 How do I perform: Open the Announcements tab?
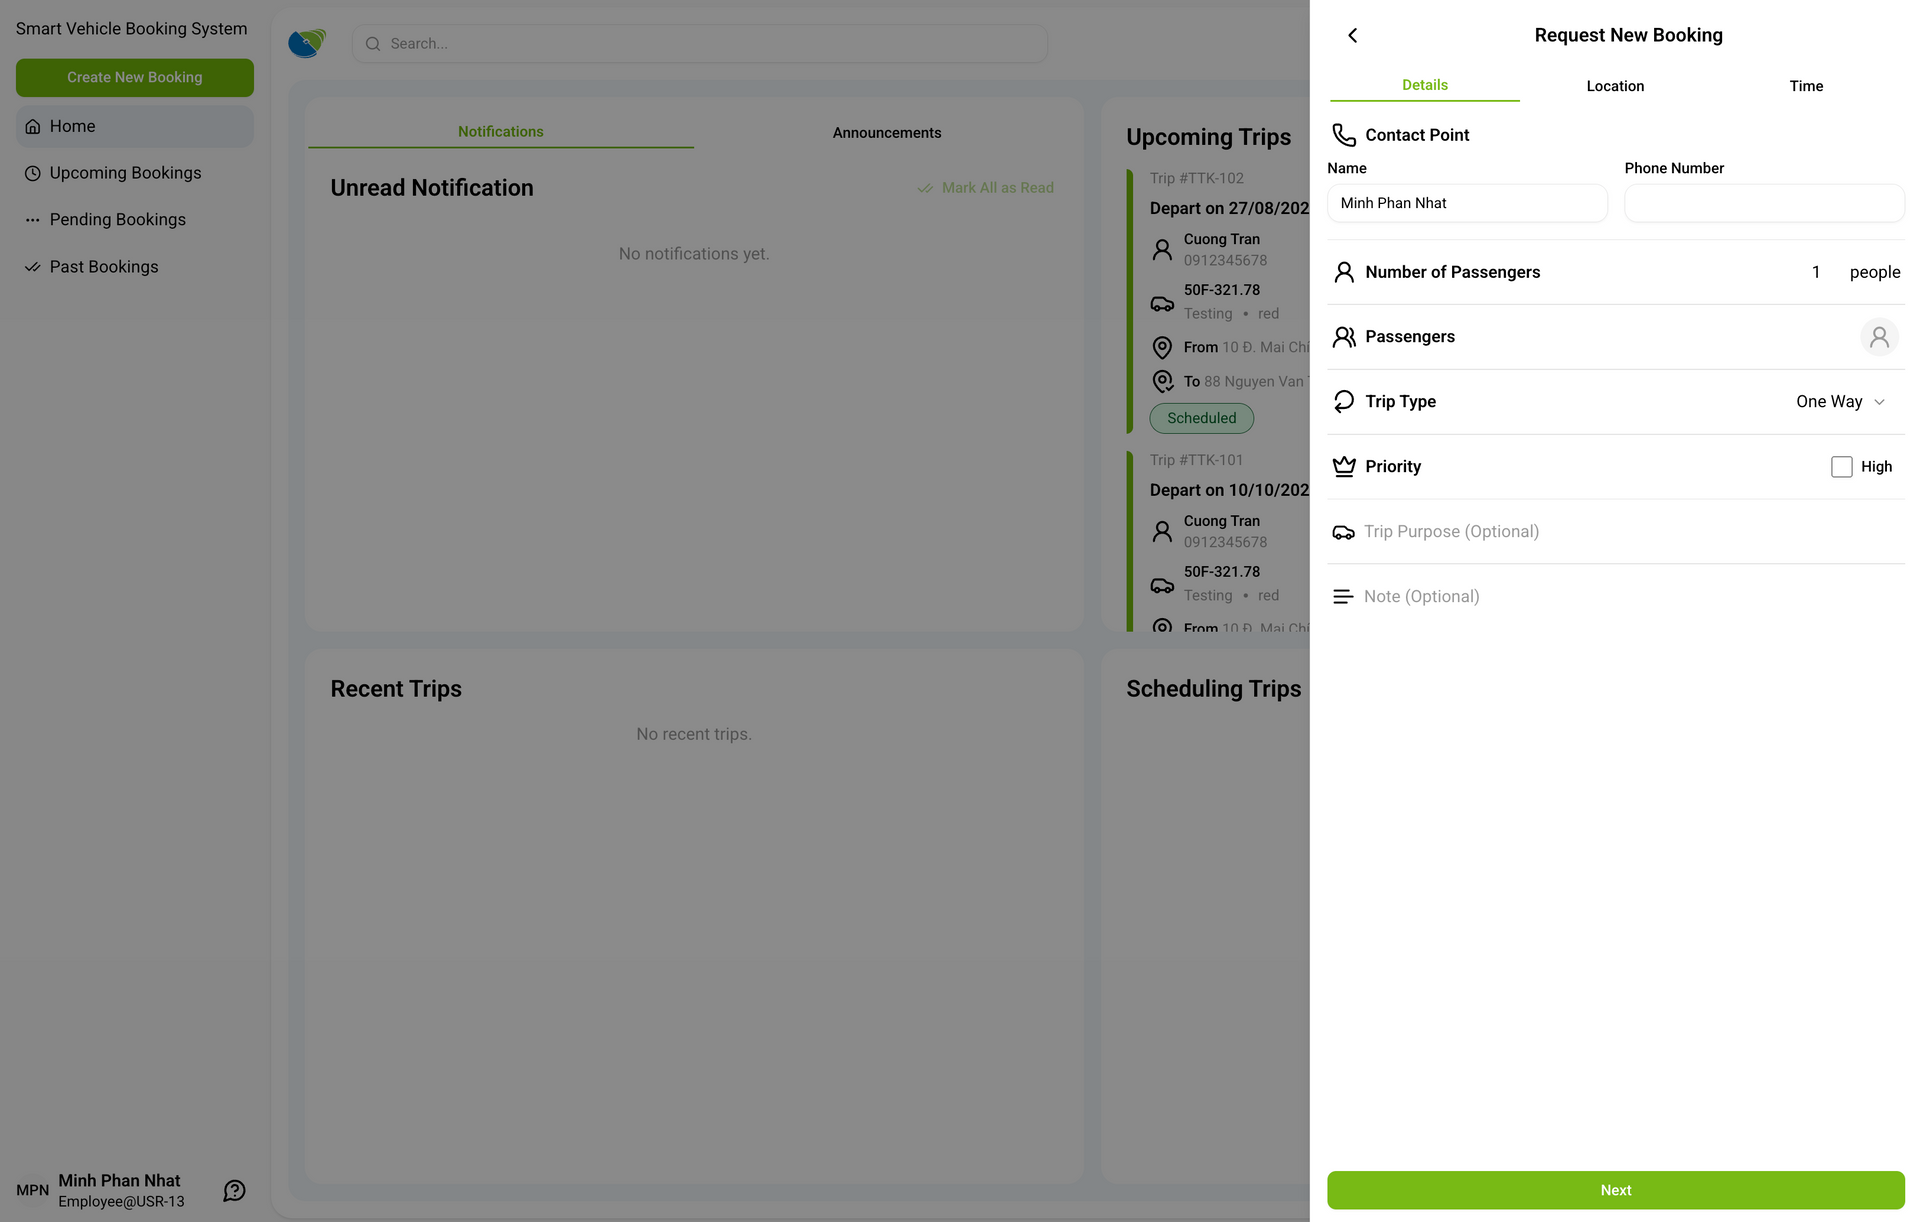(x=886, y=133)
